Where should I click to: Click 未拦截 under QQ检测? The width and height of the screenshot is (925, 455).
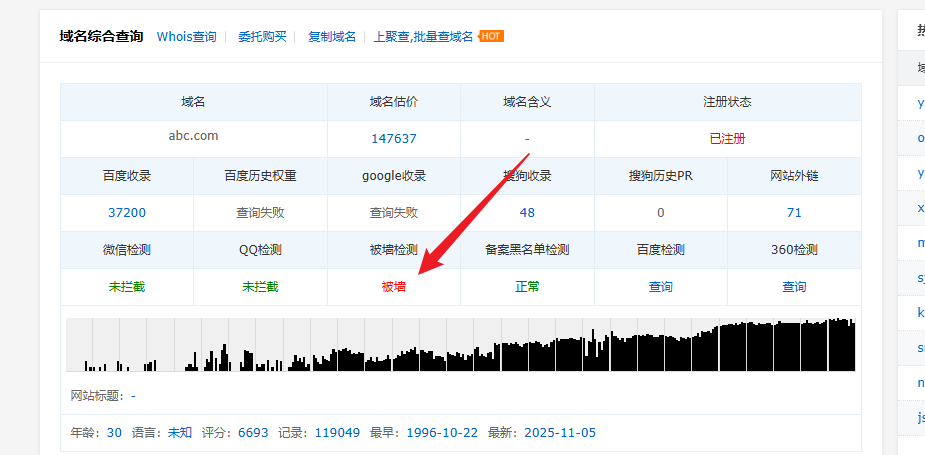[260, 287]
